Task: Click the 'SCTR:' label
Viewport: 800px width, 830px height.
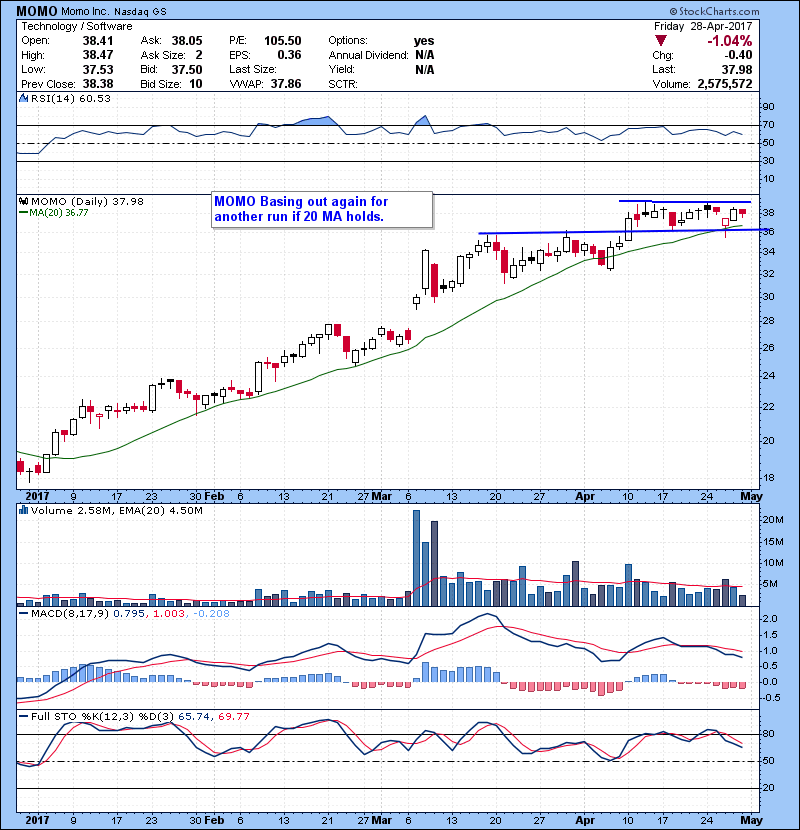Action: tap(343, 84)
